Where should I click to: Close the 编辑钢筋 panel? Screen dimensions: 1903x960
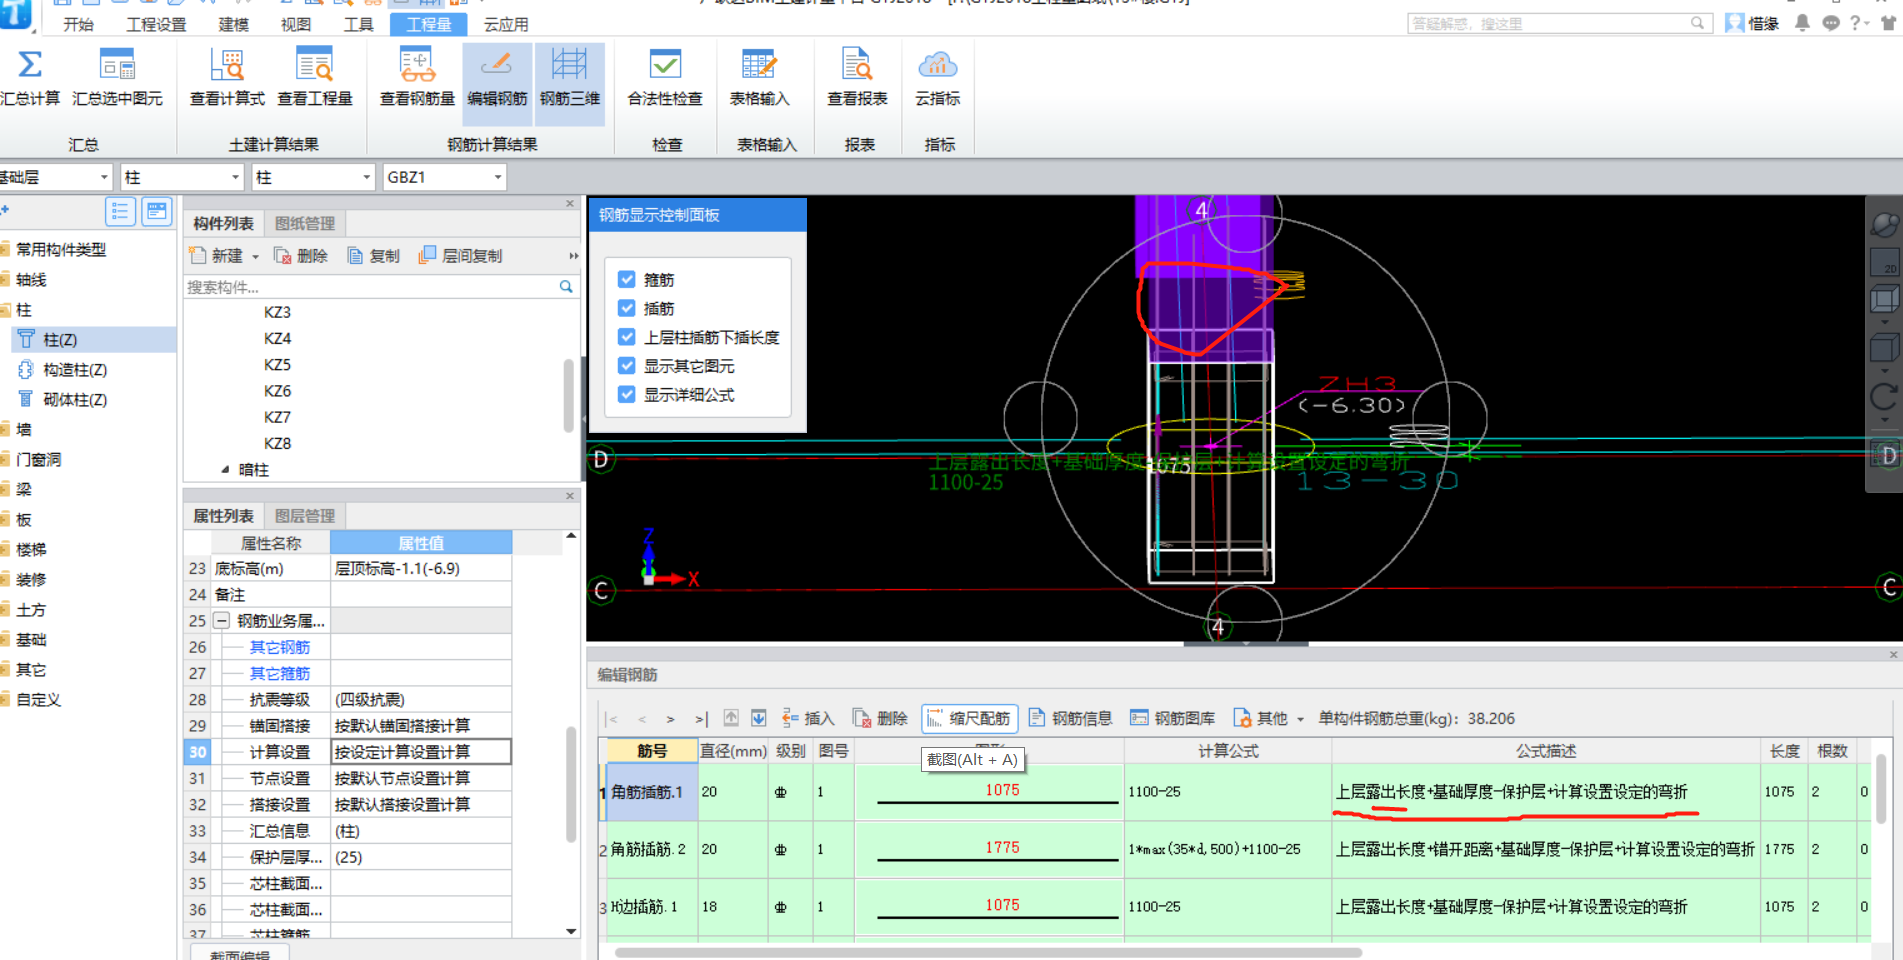(x=1893, y=655)
